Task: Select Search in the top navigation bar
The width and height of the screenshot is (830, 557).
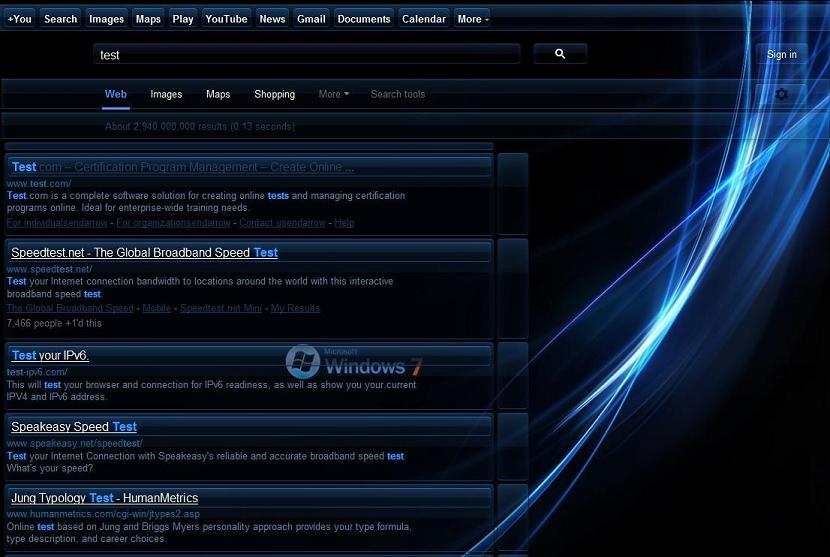Action: (60, 19)
